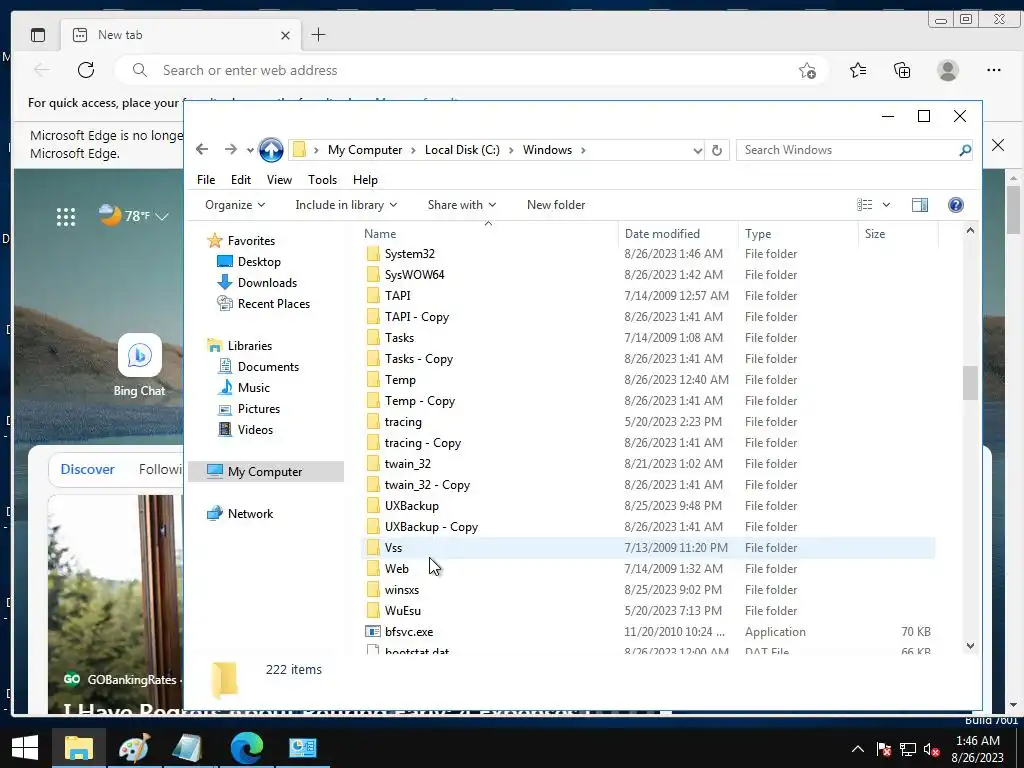Open the Edit menu

tap(241, 180)
